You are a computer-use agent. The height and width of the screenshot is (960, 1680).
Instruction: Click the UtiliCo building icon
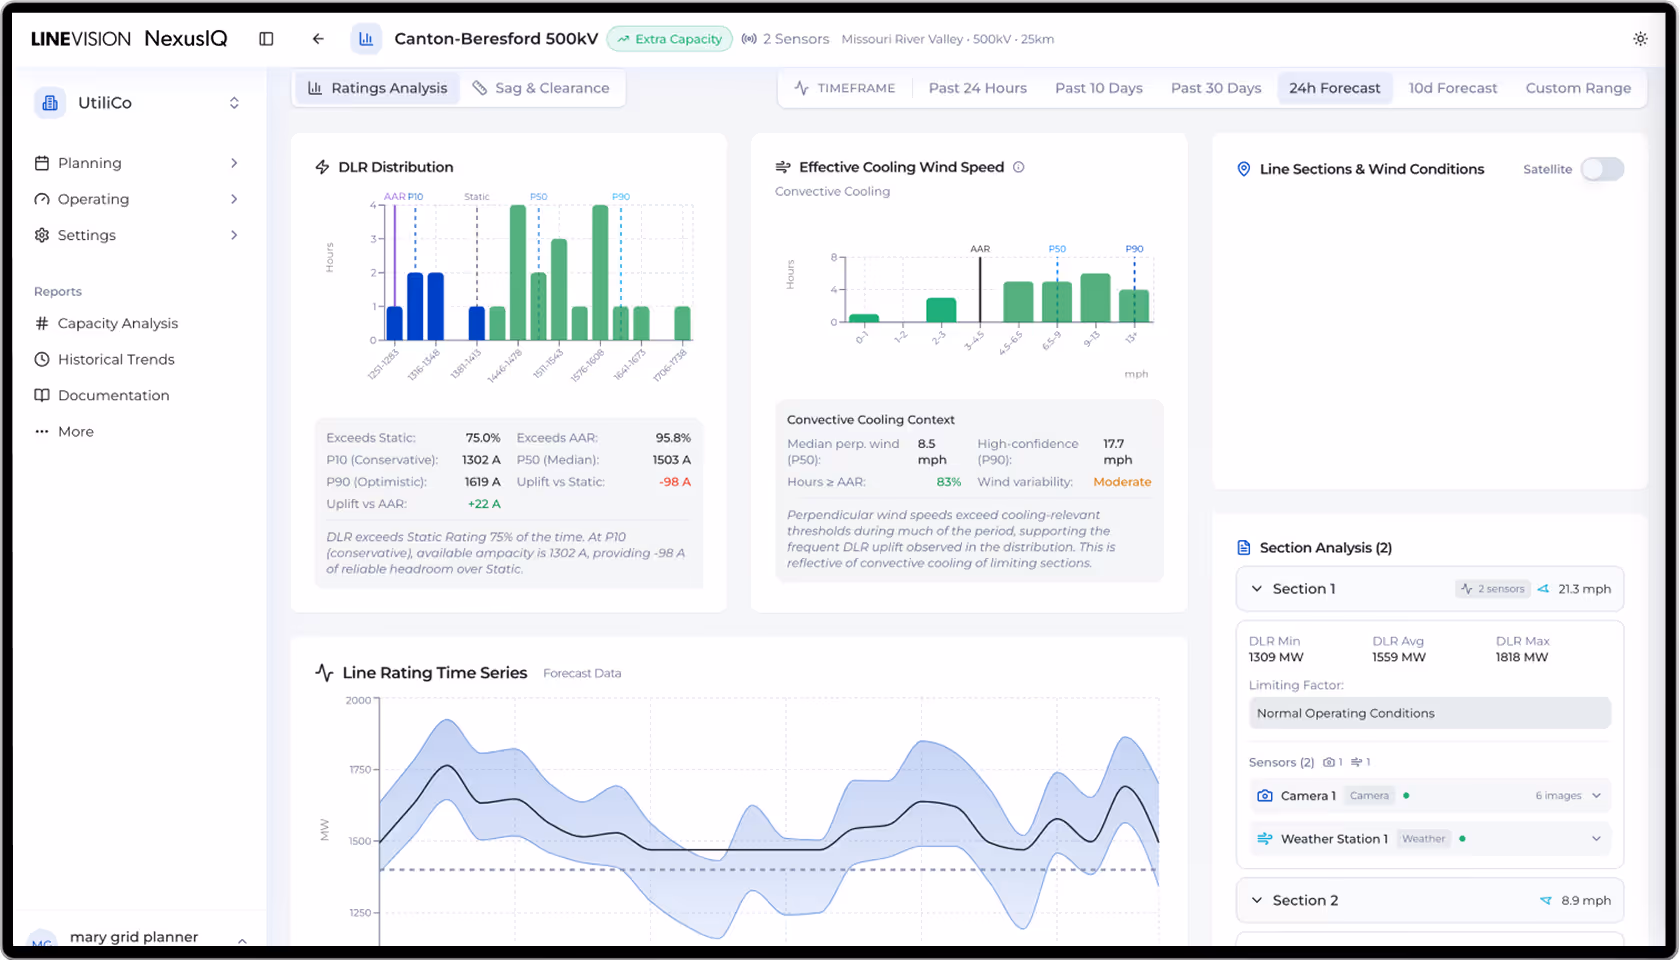click(50, 103)
